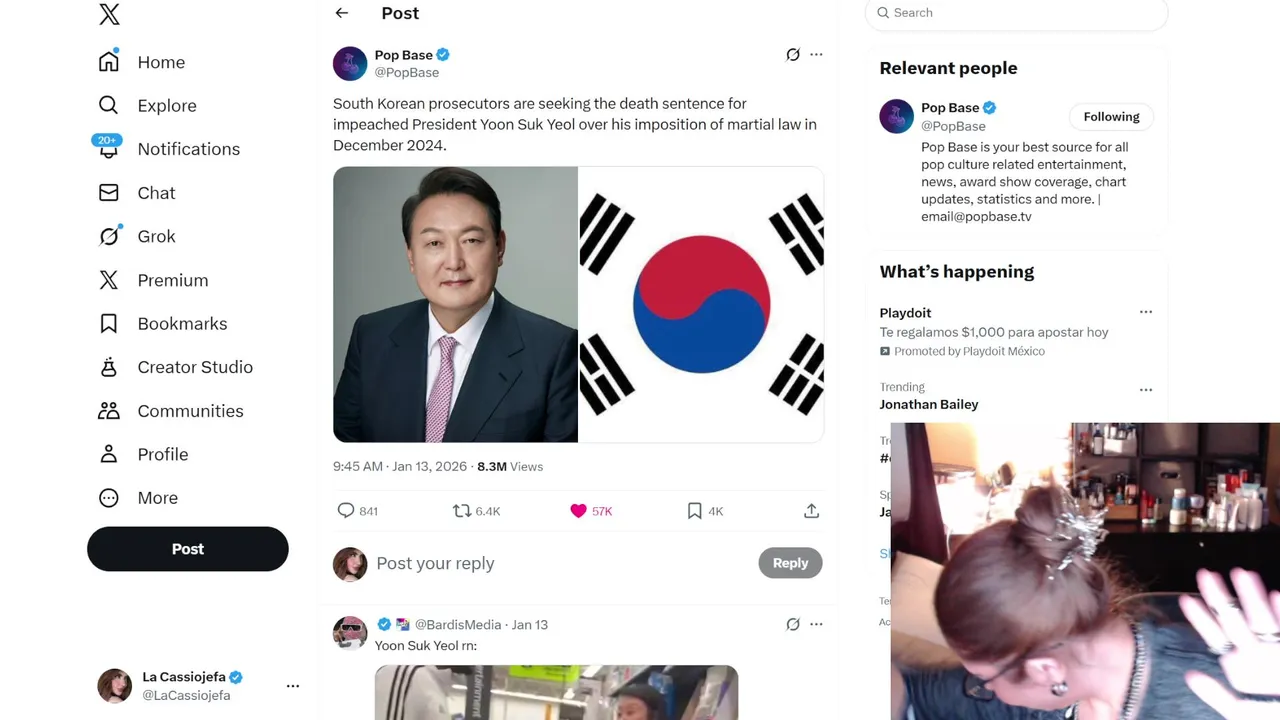Toggle Following button for Pop Base
Viewport: 1280px width, 720px height.
[x=1111, y=117]
